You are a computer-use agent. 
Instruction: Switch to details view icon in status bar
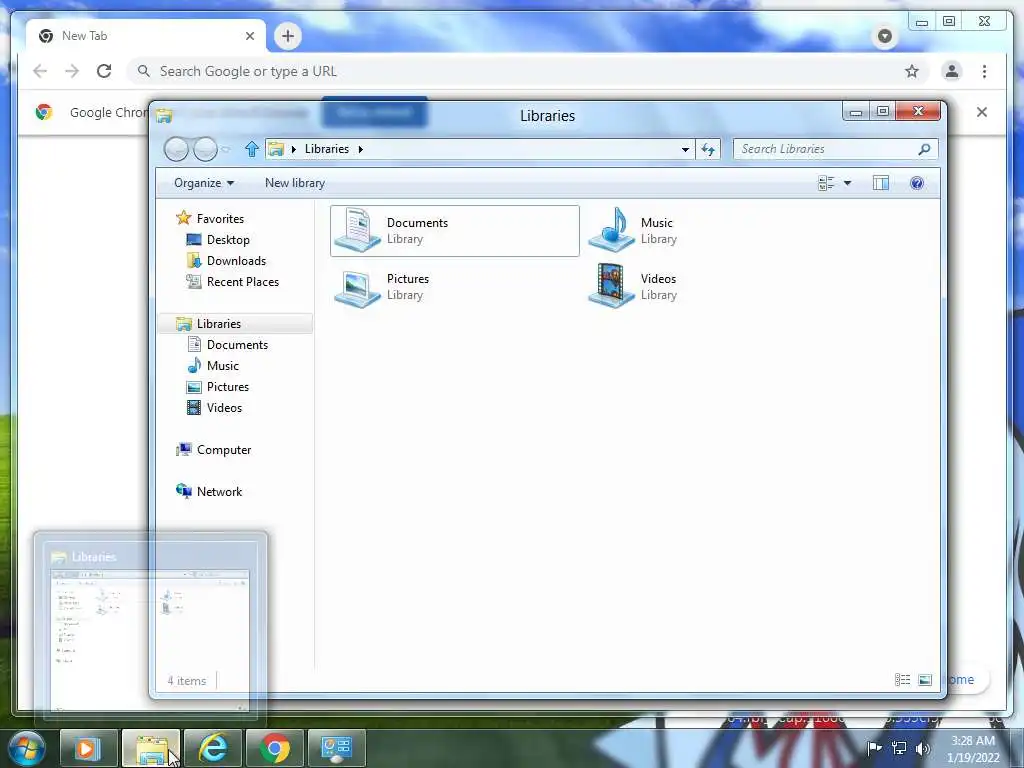click(903, 680)
